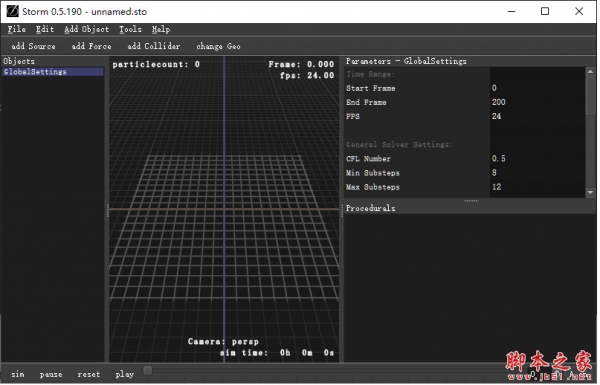Click the Time Range heading
600x385 pixels.
point(370,74)
